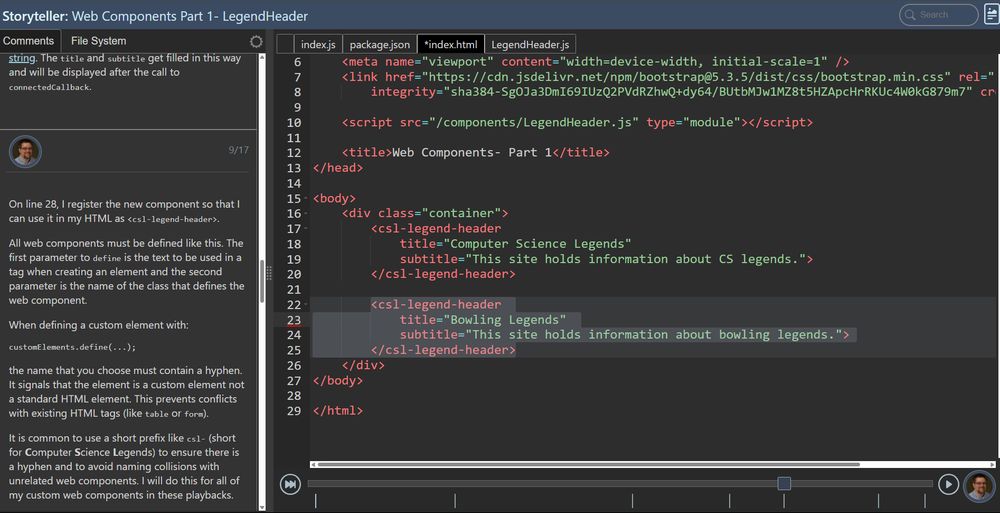Click the closing '</head>' tag on line 13
Screen dimensions: 1000x513
pos(338,168)
